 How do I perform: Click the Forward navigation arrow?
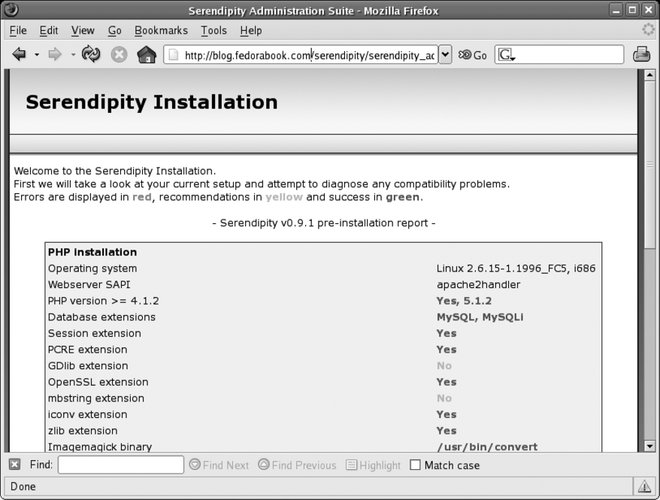(54, 54)
